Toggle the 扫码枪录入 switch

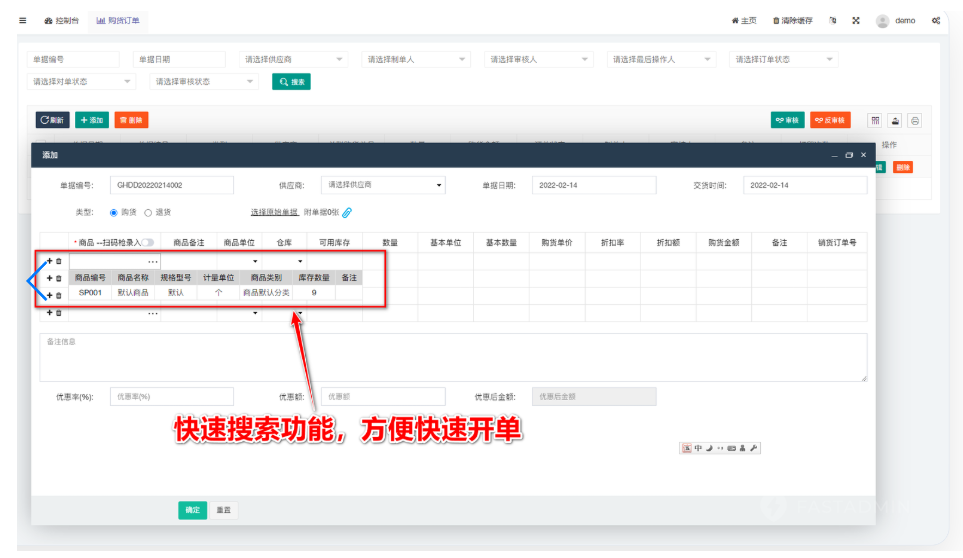click(x=148, y=242)
